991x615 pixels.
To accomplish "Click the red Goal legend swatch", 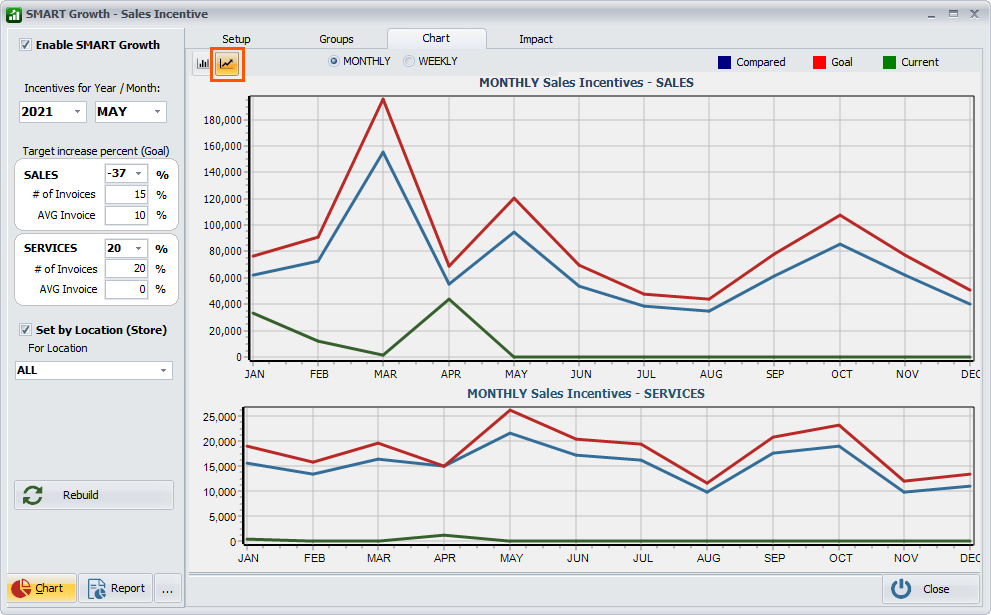I will pyautogui.click(x=819, y=62).
